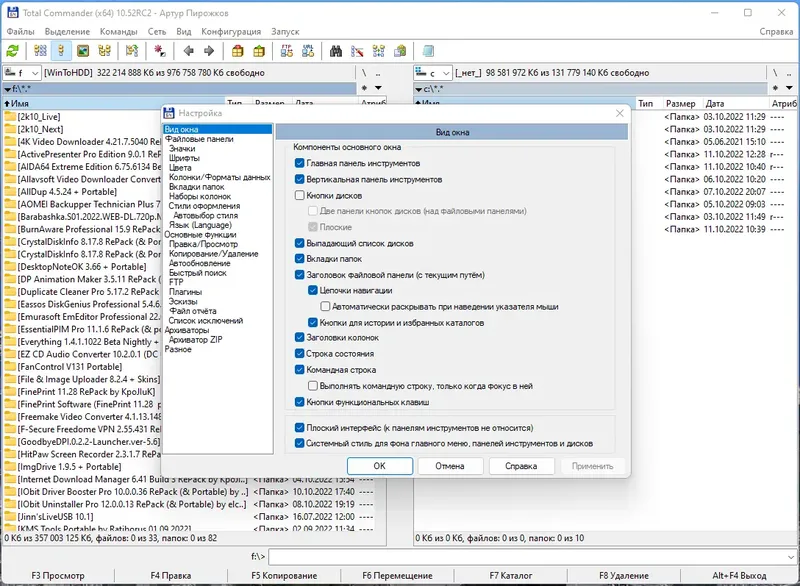This screenshot has width=800, height=586.
Task: Show the directory tree view icon
Action: 105,51
